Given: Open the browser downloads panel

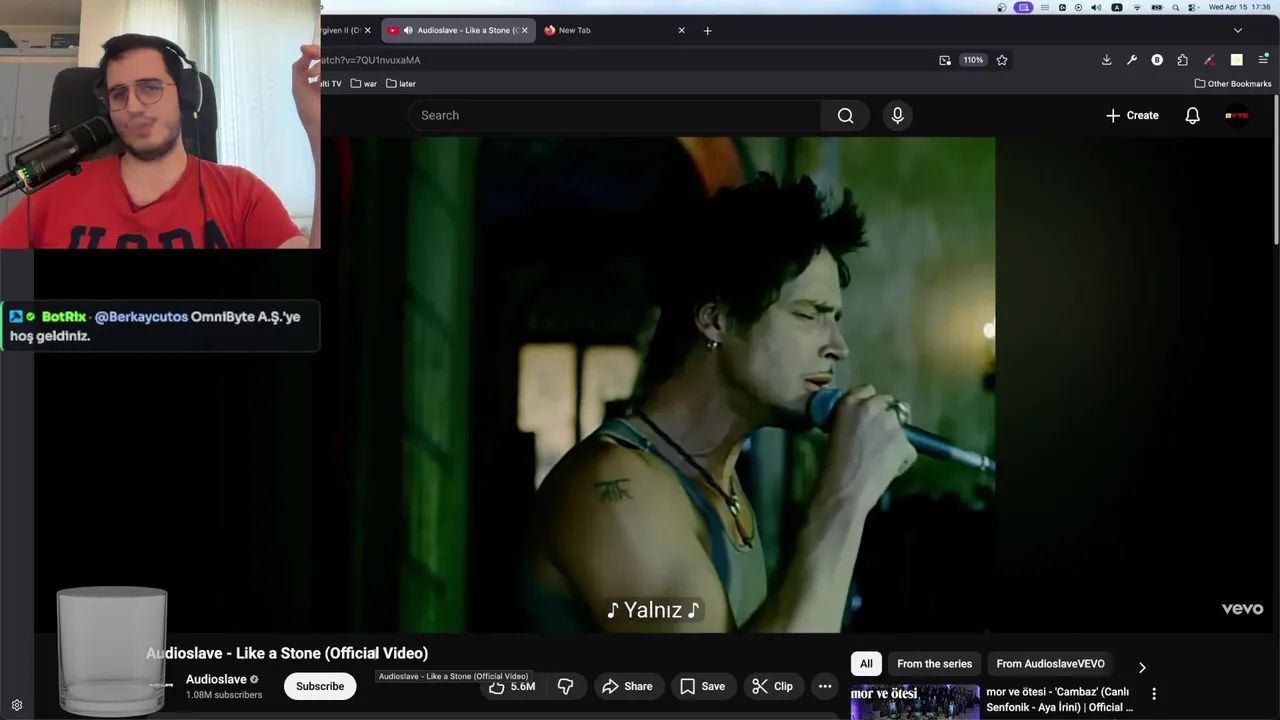Looking at the screenshot, I should click(x=1106, y=60).
